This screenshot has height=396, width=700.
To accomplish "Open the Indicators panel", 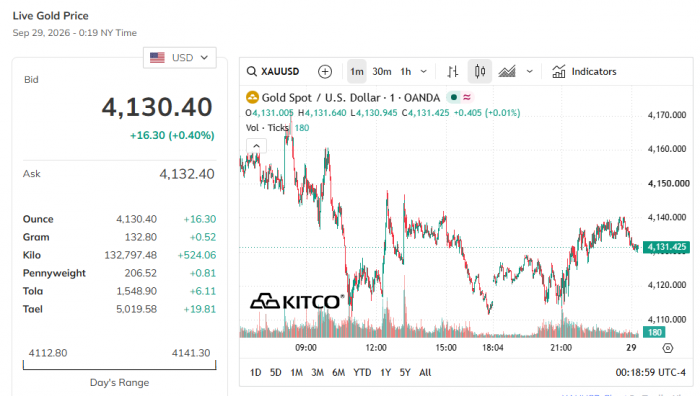I will [x=584, y=71].
